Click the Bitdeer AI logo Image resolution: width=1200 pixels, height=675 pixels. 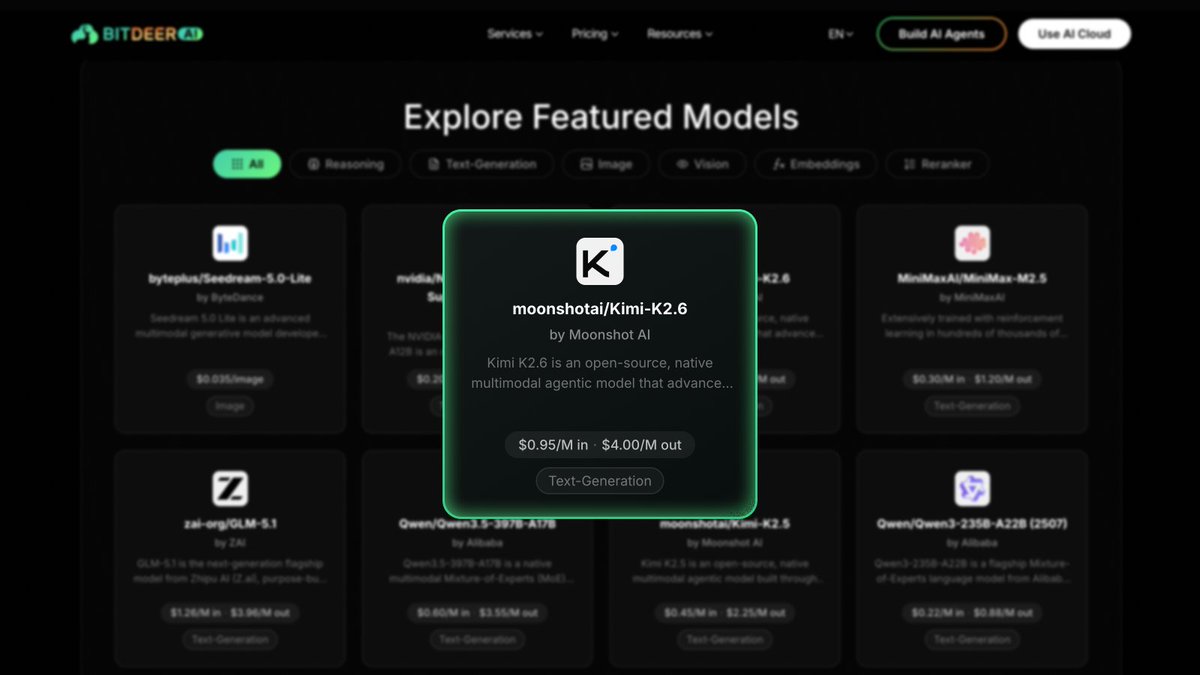pos(137,34)
